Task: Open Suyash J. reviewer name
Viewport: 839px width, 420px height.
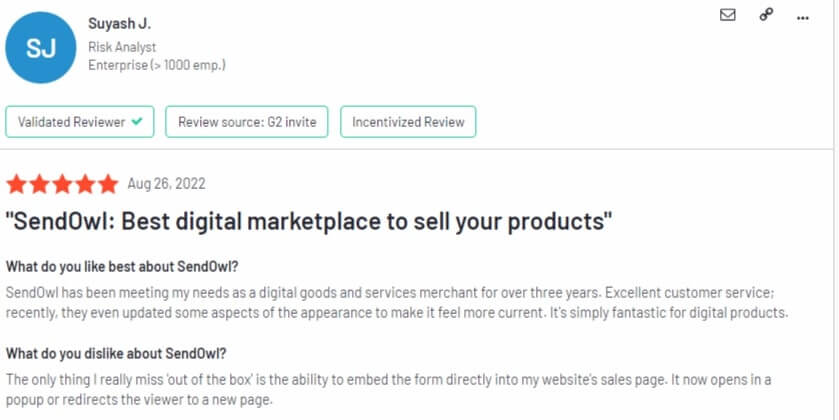Action: click(120, 24)
